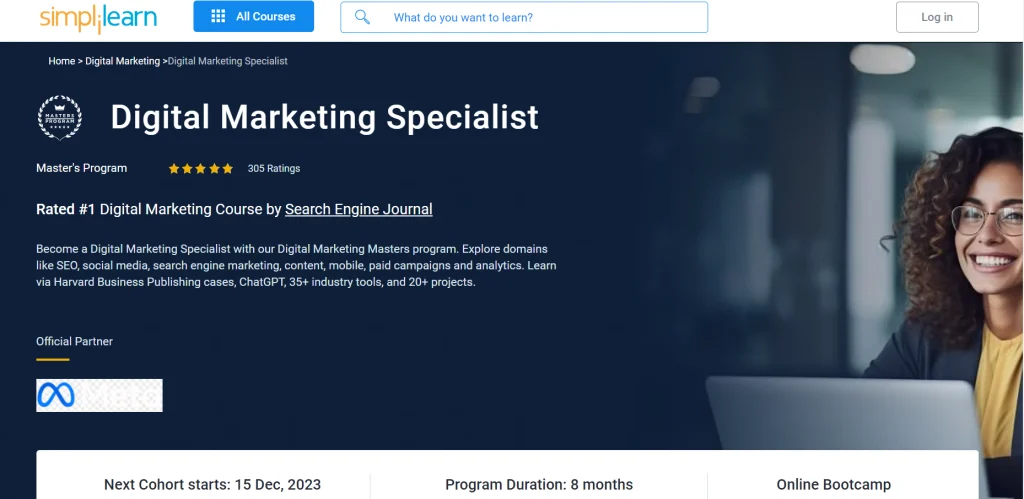Open Digital Marketing breadcrumb link

pos(122,61)
